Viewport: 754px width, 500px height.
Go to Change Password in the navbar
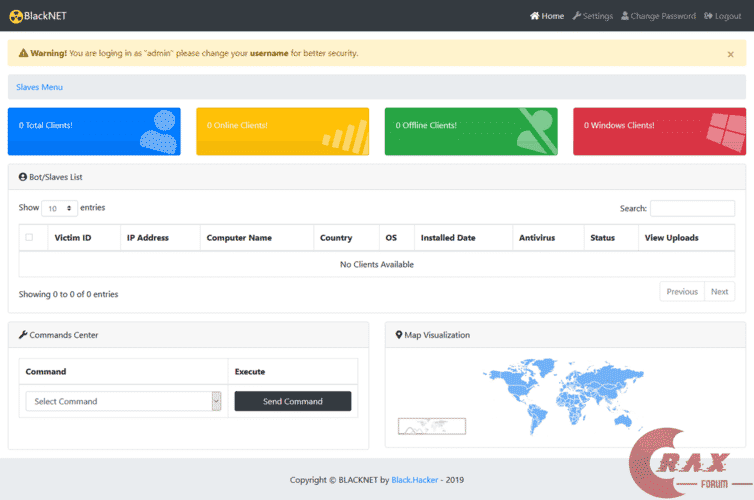click(x=664, y=16)
